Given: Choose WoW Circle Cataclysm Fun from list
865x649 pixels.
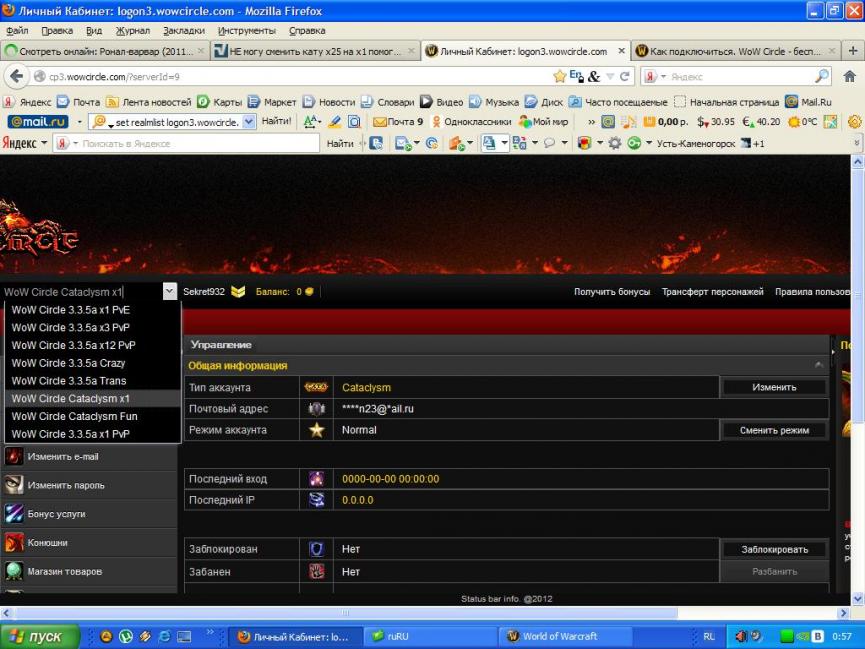Looking at the screenshot, I should point(74,416).
